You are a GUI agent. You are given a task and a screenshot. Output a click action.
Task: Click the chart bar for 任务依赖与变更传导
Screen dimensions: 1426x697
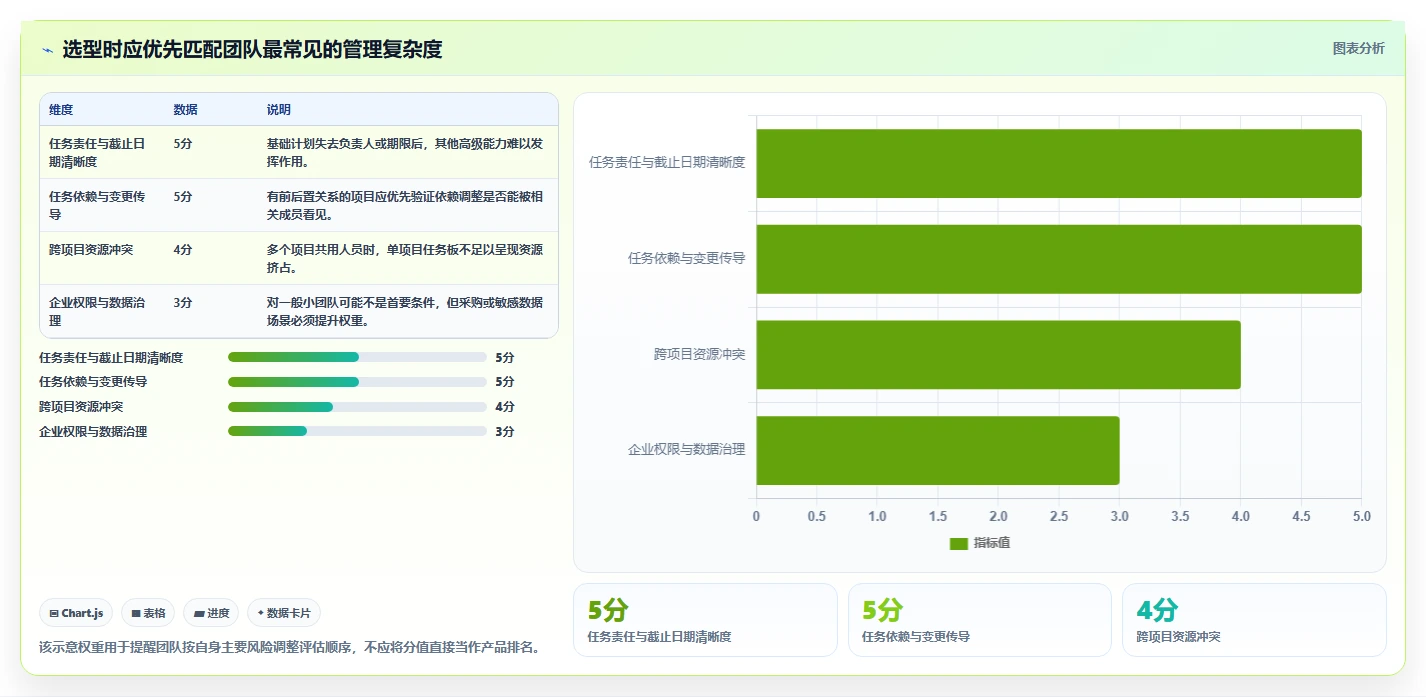click(1059, 259)
